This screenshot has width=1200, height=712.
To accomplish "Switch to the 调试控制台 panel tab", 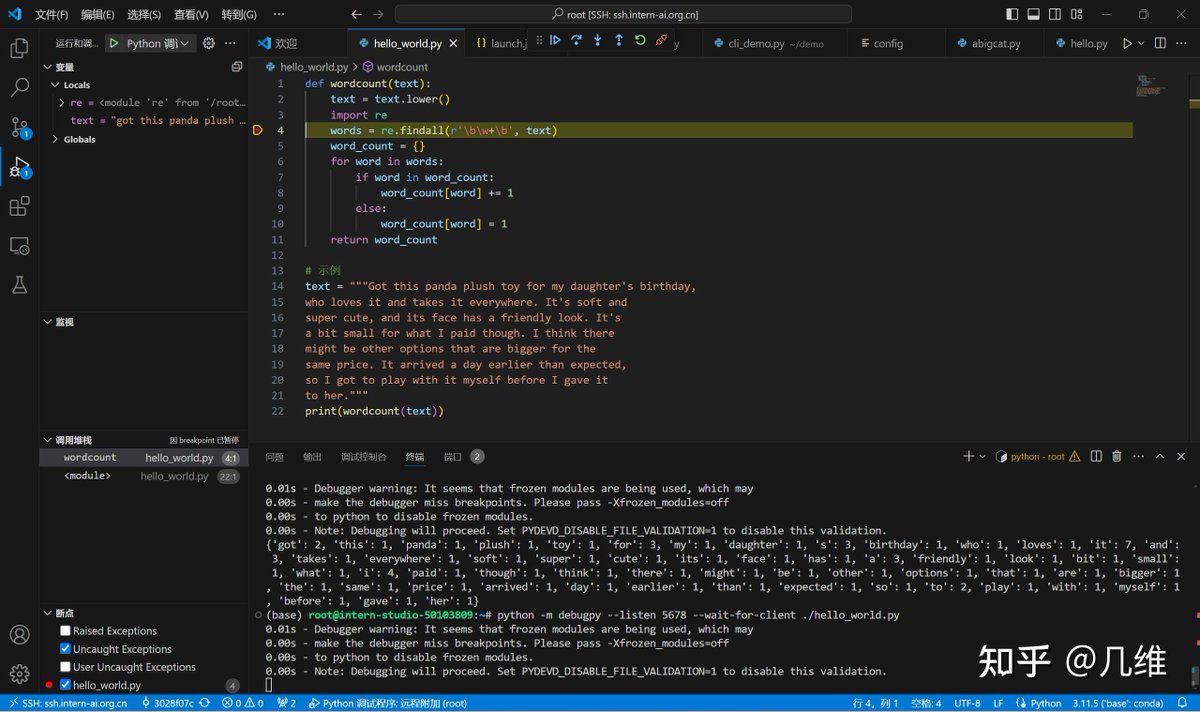I will [363, 457].
